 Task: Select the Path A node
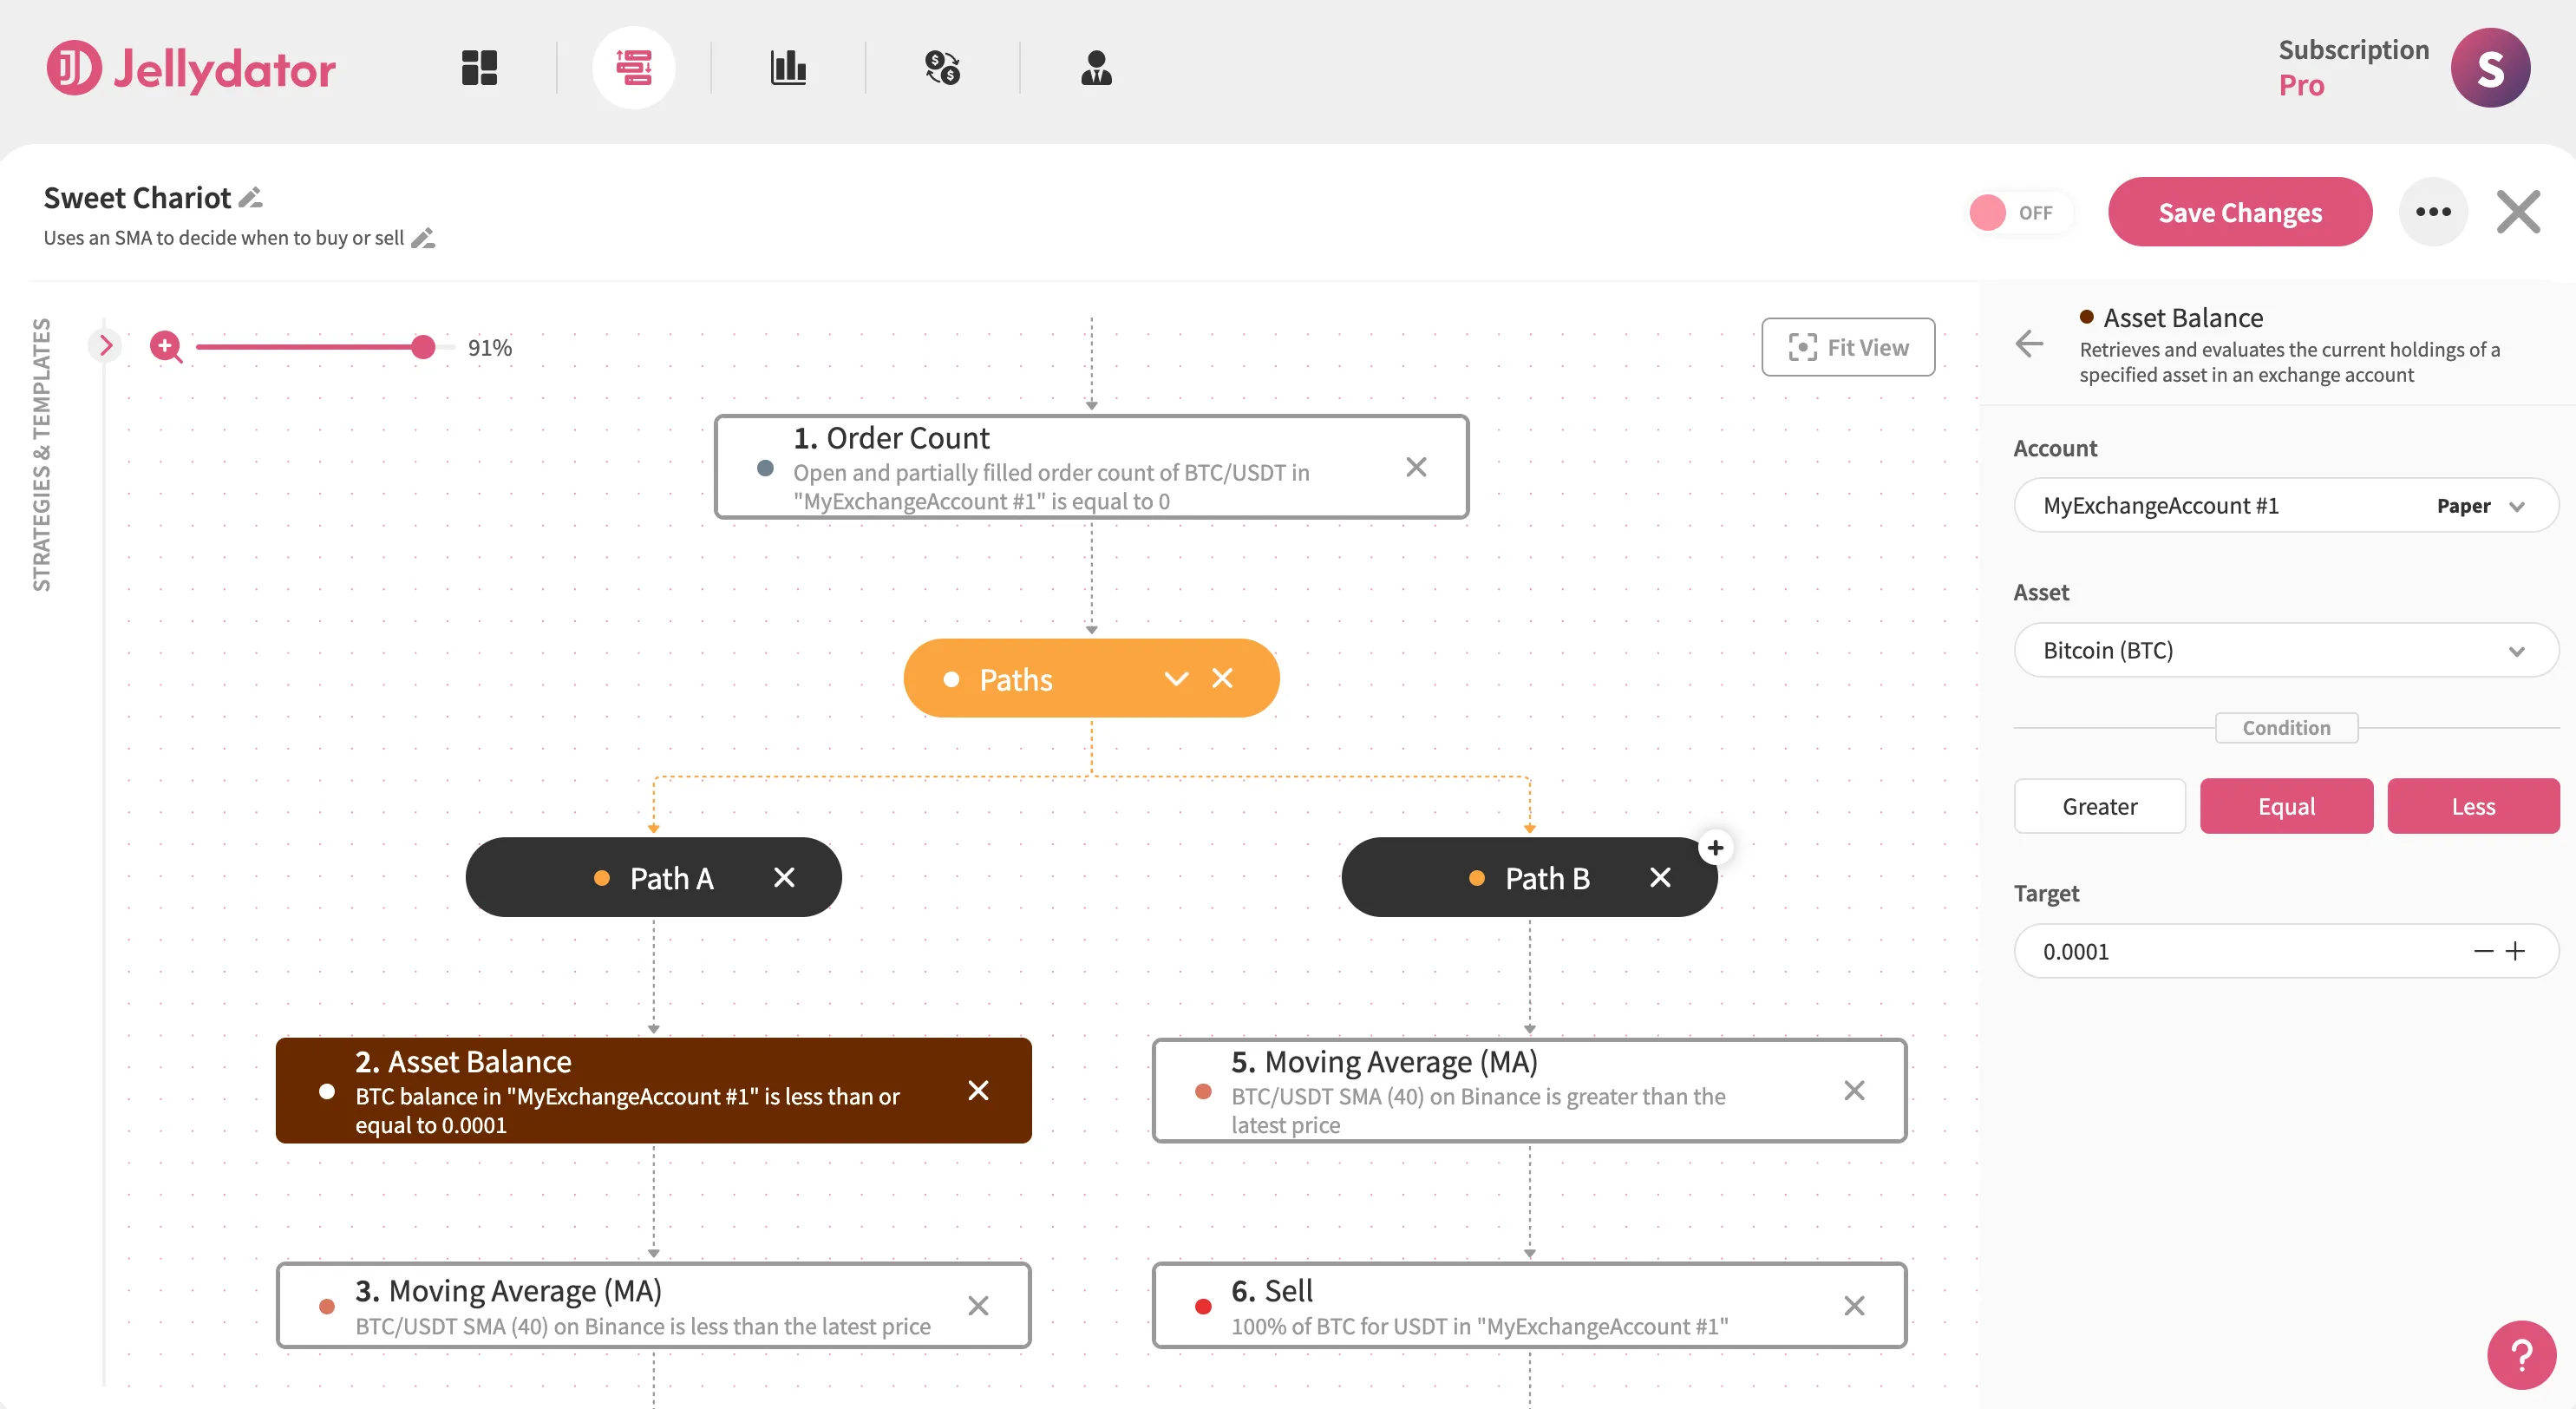click(x=653, y=877)
